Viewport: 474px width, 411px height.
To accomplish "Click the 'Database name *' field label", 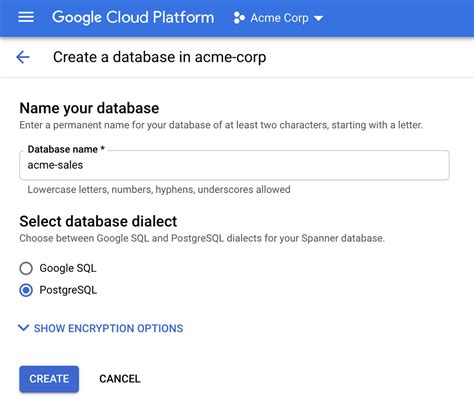I will 66,149.
